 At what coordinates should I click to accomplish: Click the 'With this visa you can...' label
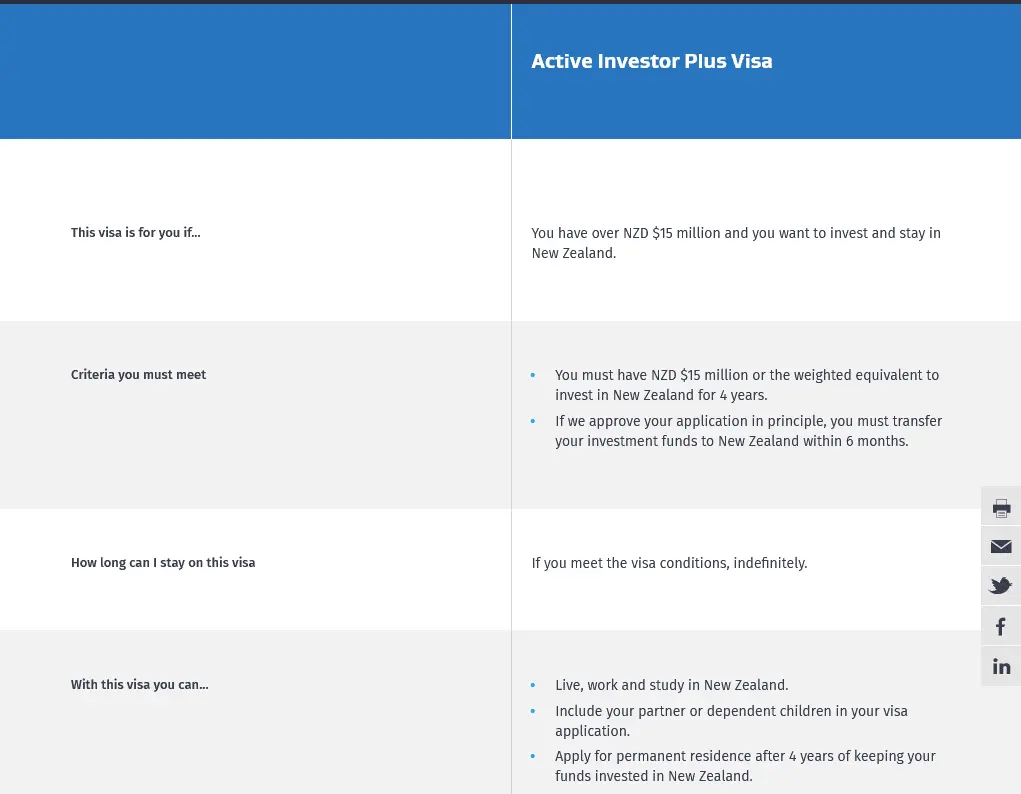(x=139, y=685)
